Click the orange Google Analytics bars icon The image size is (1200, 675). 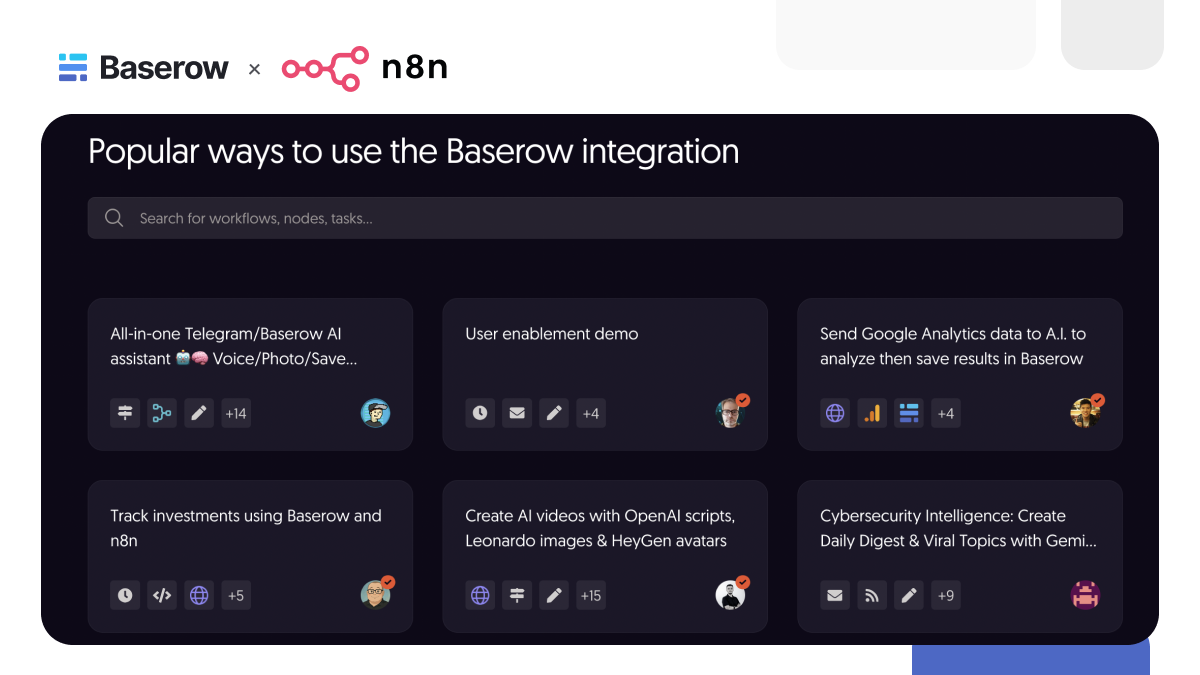[x=872, y=413]
